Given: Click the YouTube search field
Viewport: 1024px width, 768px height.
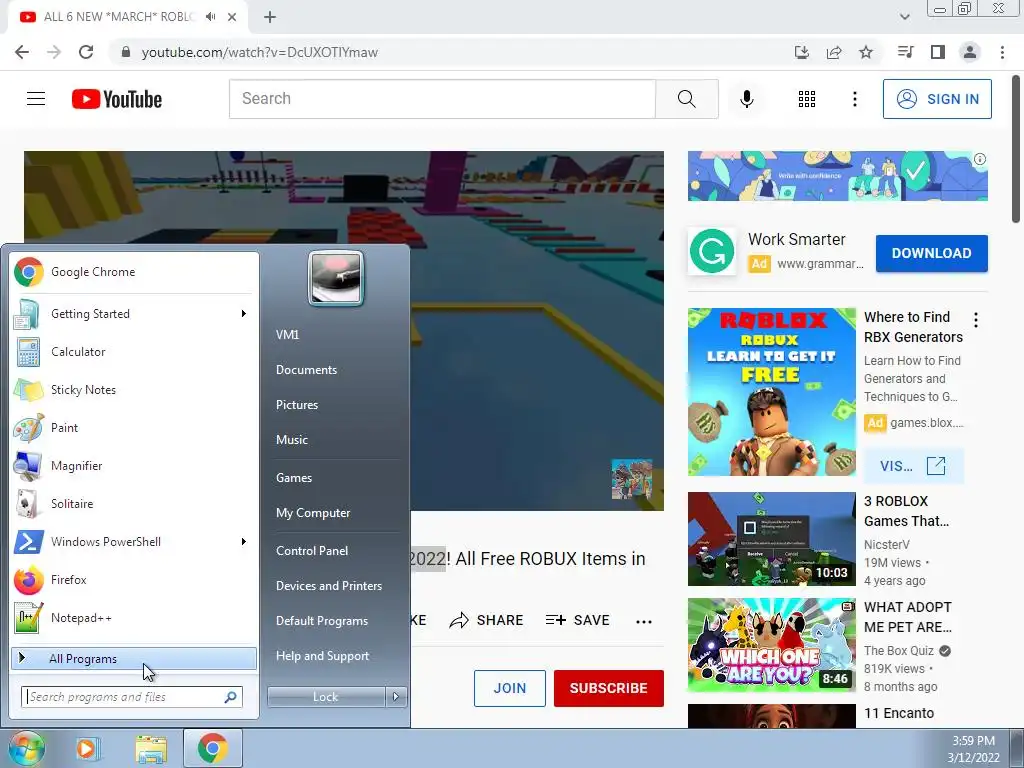Looking at the screenshot, I should pyautogui.click(x=442, y=99).
